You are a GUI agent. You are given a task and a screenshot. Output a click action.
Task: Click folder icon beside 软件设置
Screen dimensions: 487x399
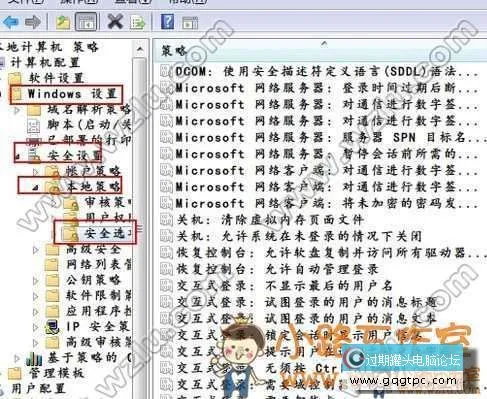pyautogui.click(x=15, y=78)
